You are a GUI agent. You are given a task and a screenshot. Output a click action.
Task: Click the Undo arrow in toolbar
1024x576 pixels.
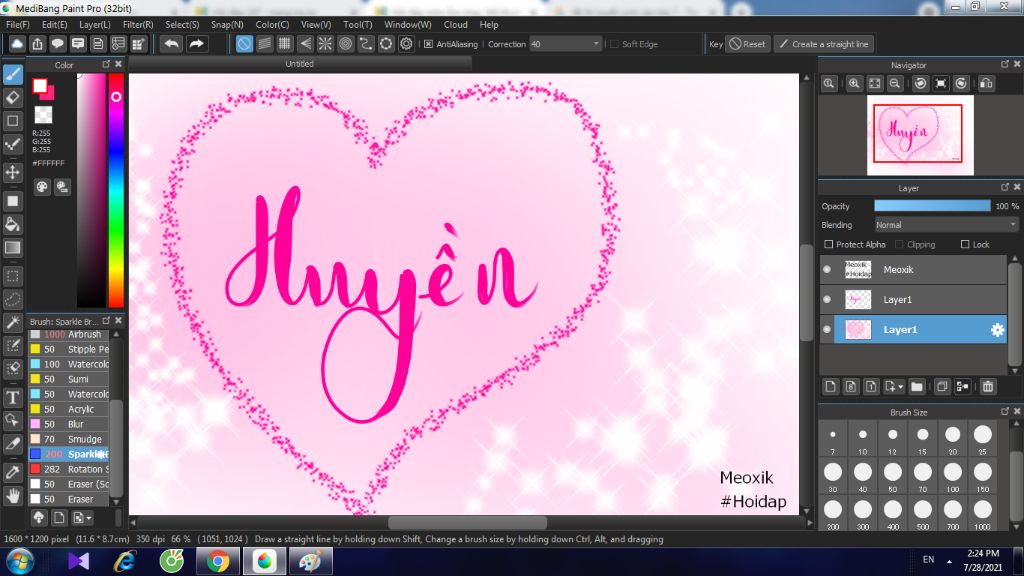tap(172, 44)
